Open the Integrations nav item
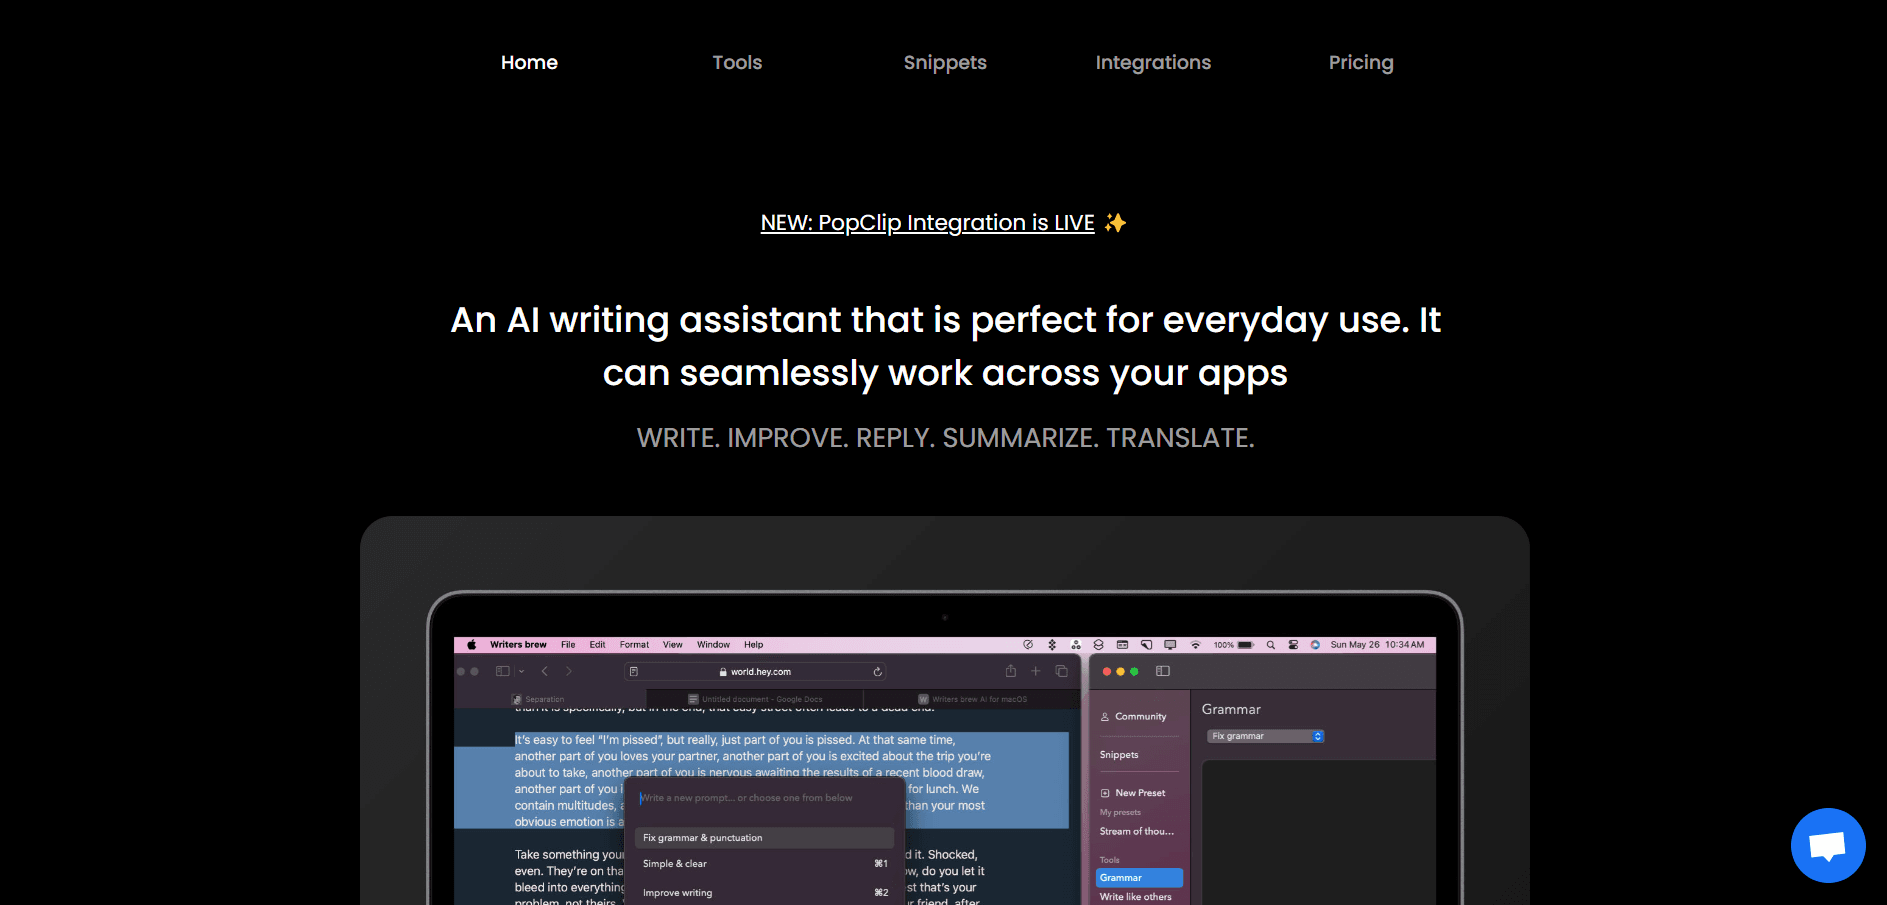The height and width of the screenshot is (905, 1887). [1152, 62]
